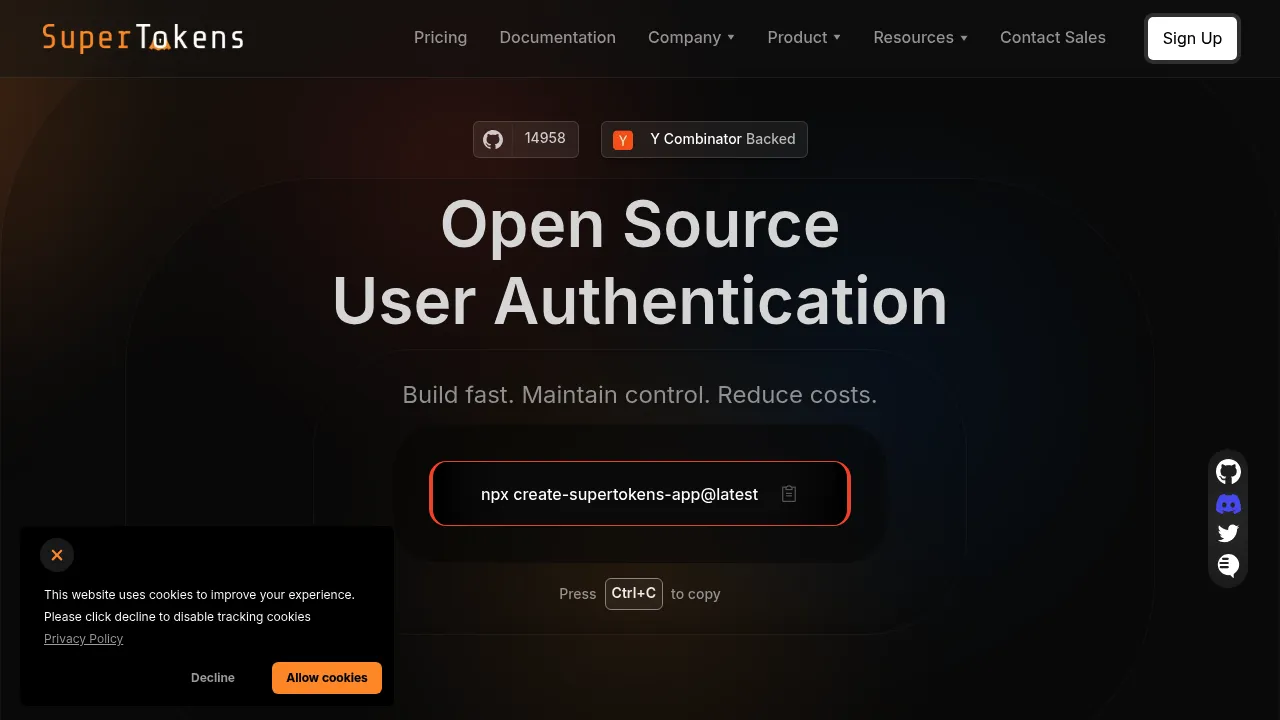The height and width of the screenshot is (720, 1280).
Task: Open Contact Sales page
Action: point(1053,37)
